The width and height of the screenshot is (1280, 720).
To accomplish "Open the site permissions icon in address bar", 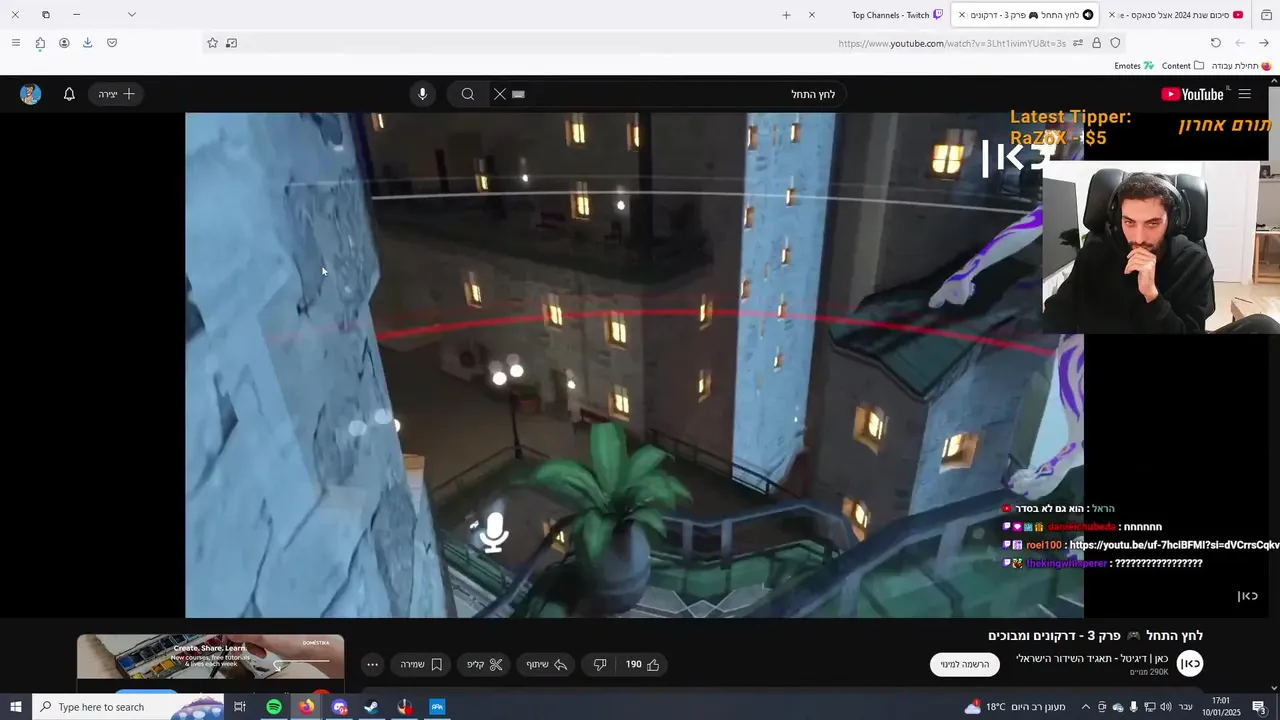I will point(1078,43).
